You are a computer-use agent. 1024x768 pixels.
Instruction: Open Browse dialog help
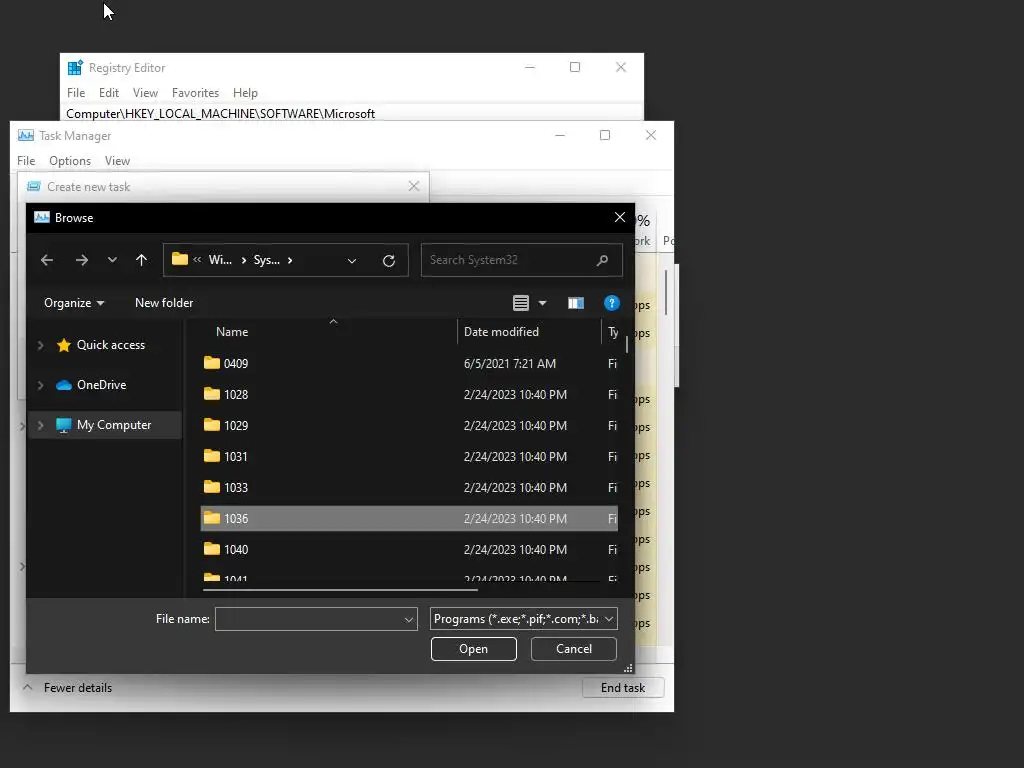click(x=611, y=303)
